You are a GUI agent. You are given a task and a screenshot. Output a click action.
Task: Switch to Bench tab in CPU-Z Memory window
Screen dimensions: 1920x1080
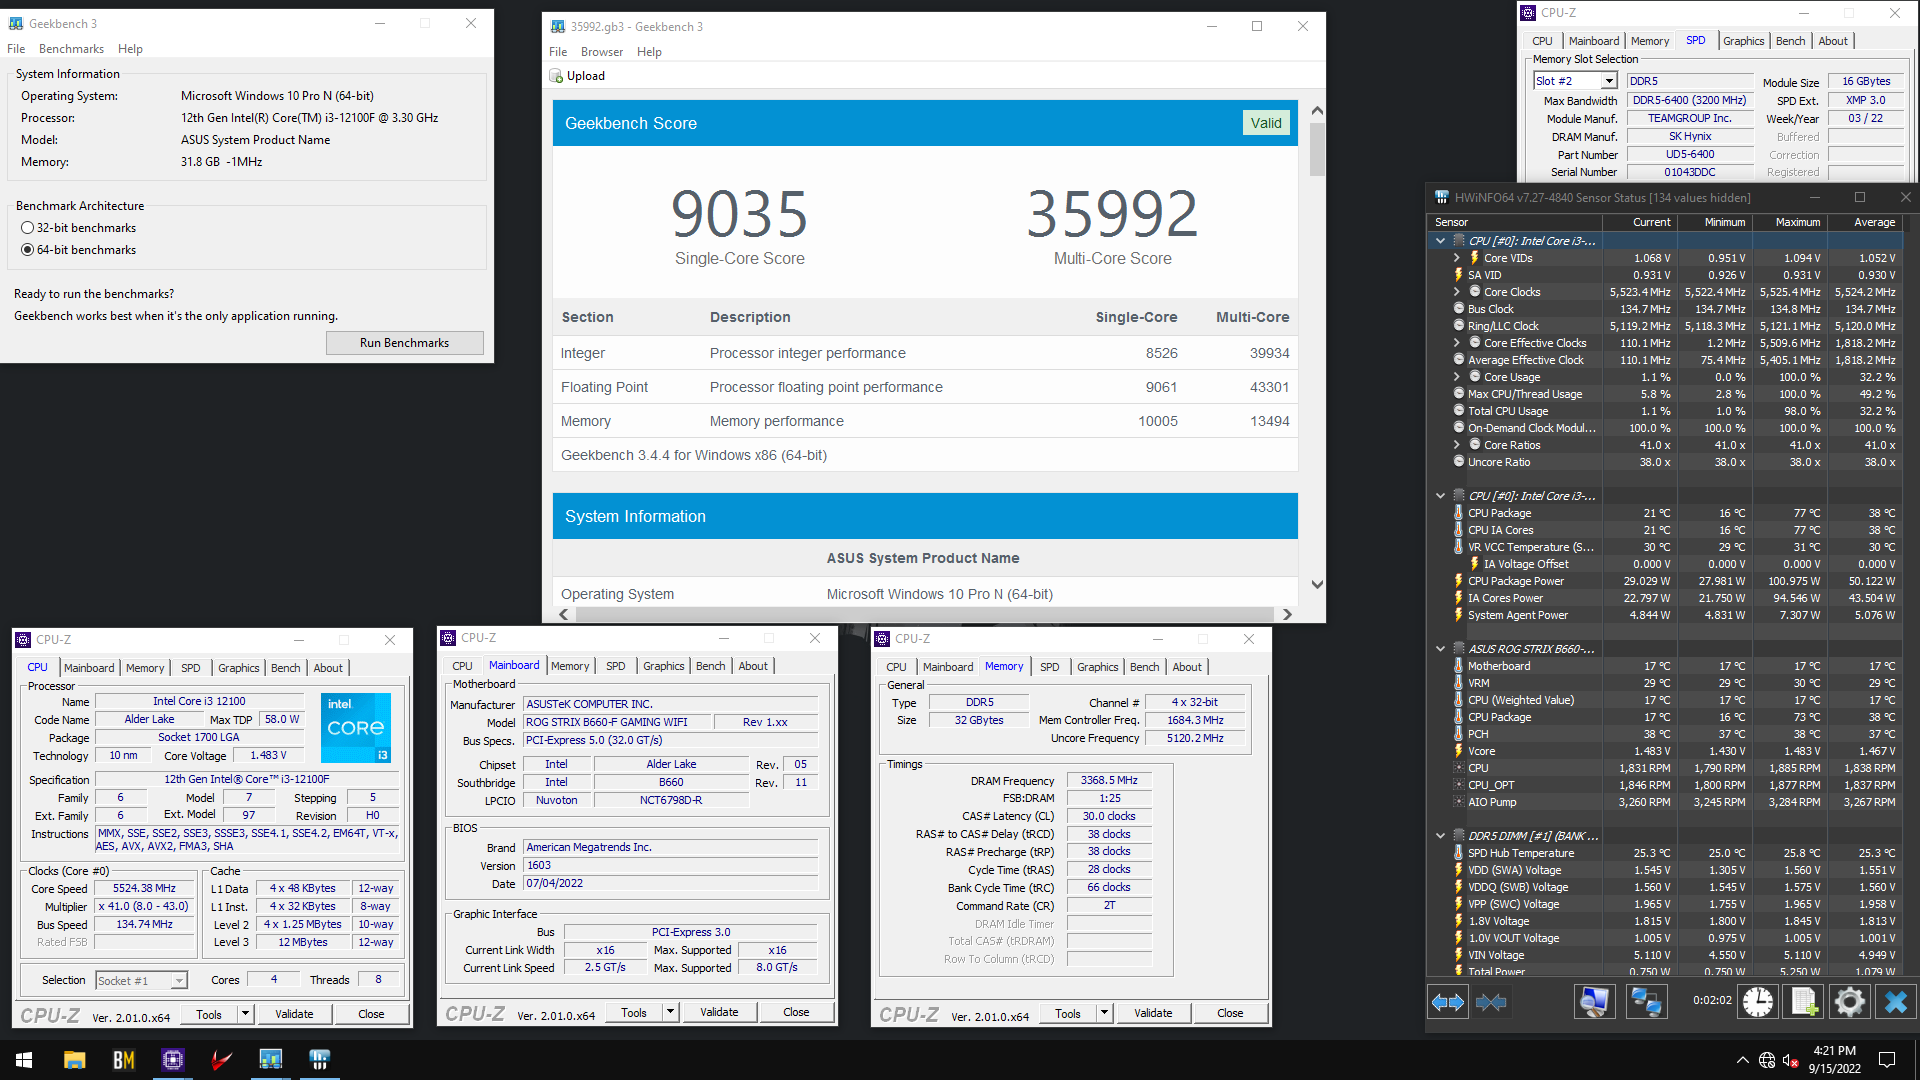(x=1144, y=667)
